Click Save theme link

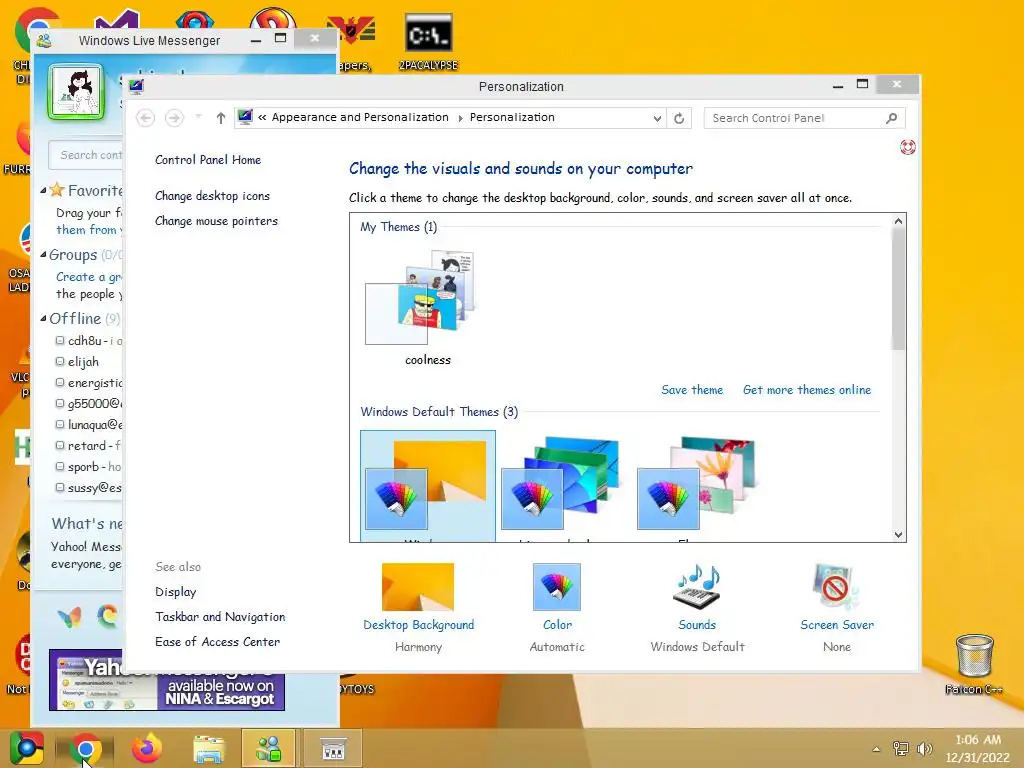tap(692, 390)
